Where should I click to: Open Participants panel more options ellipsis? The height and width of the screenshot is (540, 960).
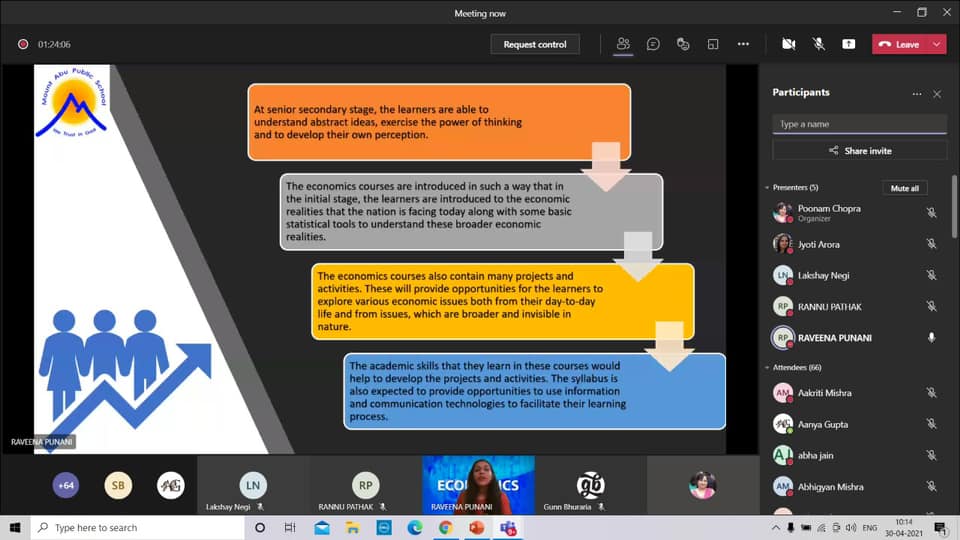pyautogui.click(x=916, y=94)
